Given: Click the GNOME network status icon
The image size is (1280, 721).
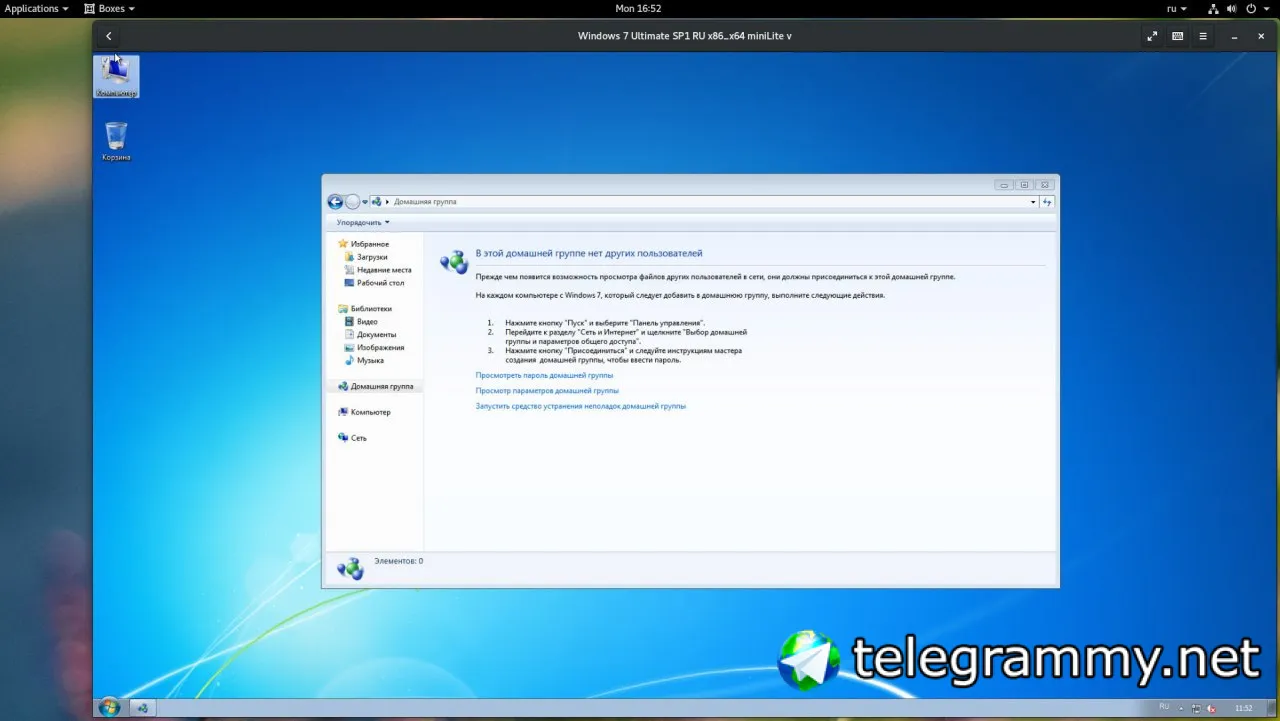Looking at the screenshot, I should [1213, 8].
